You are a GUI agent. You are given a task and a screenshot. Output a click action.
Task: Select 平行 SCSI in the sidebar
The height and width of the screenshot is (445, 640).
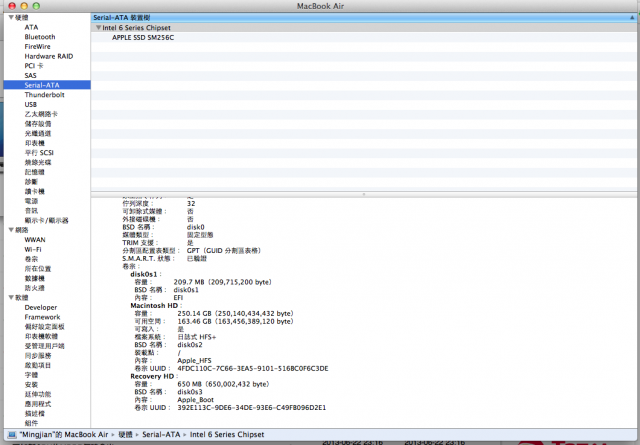(39, 153)
